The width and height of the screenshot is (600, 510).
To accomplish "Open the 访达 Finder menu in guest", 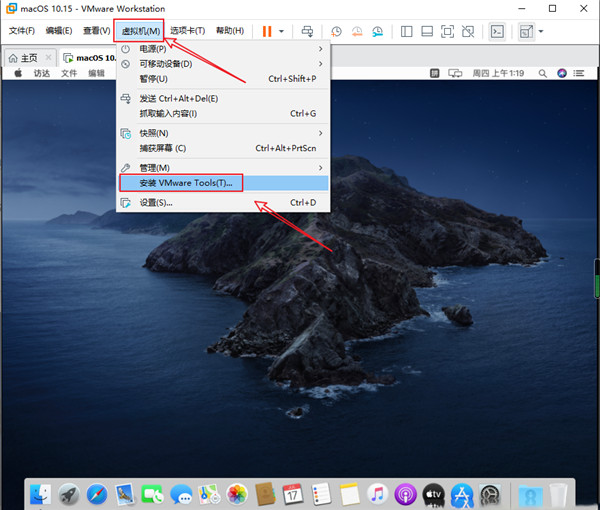I will (42, 73).
